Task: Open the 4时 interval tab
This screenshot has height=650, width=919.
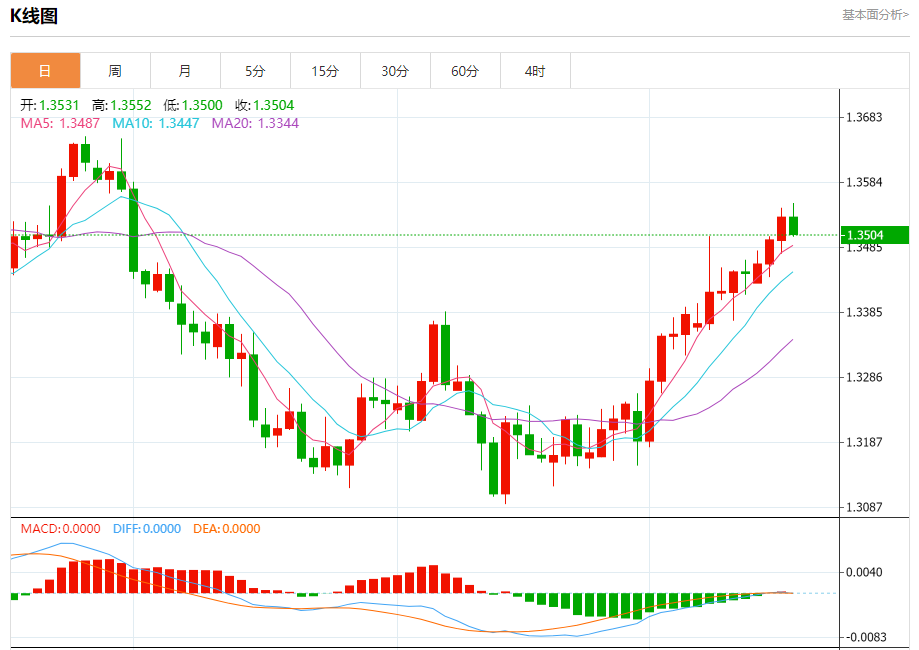Action: click(x=535, y=71)
